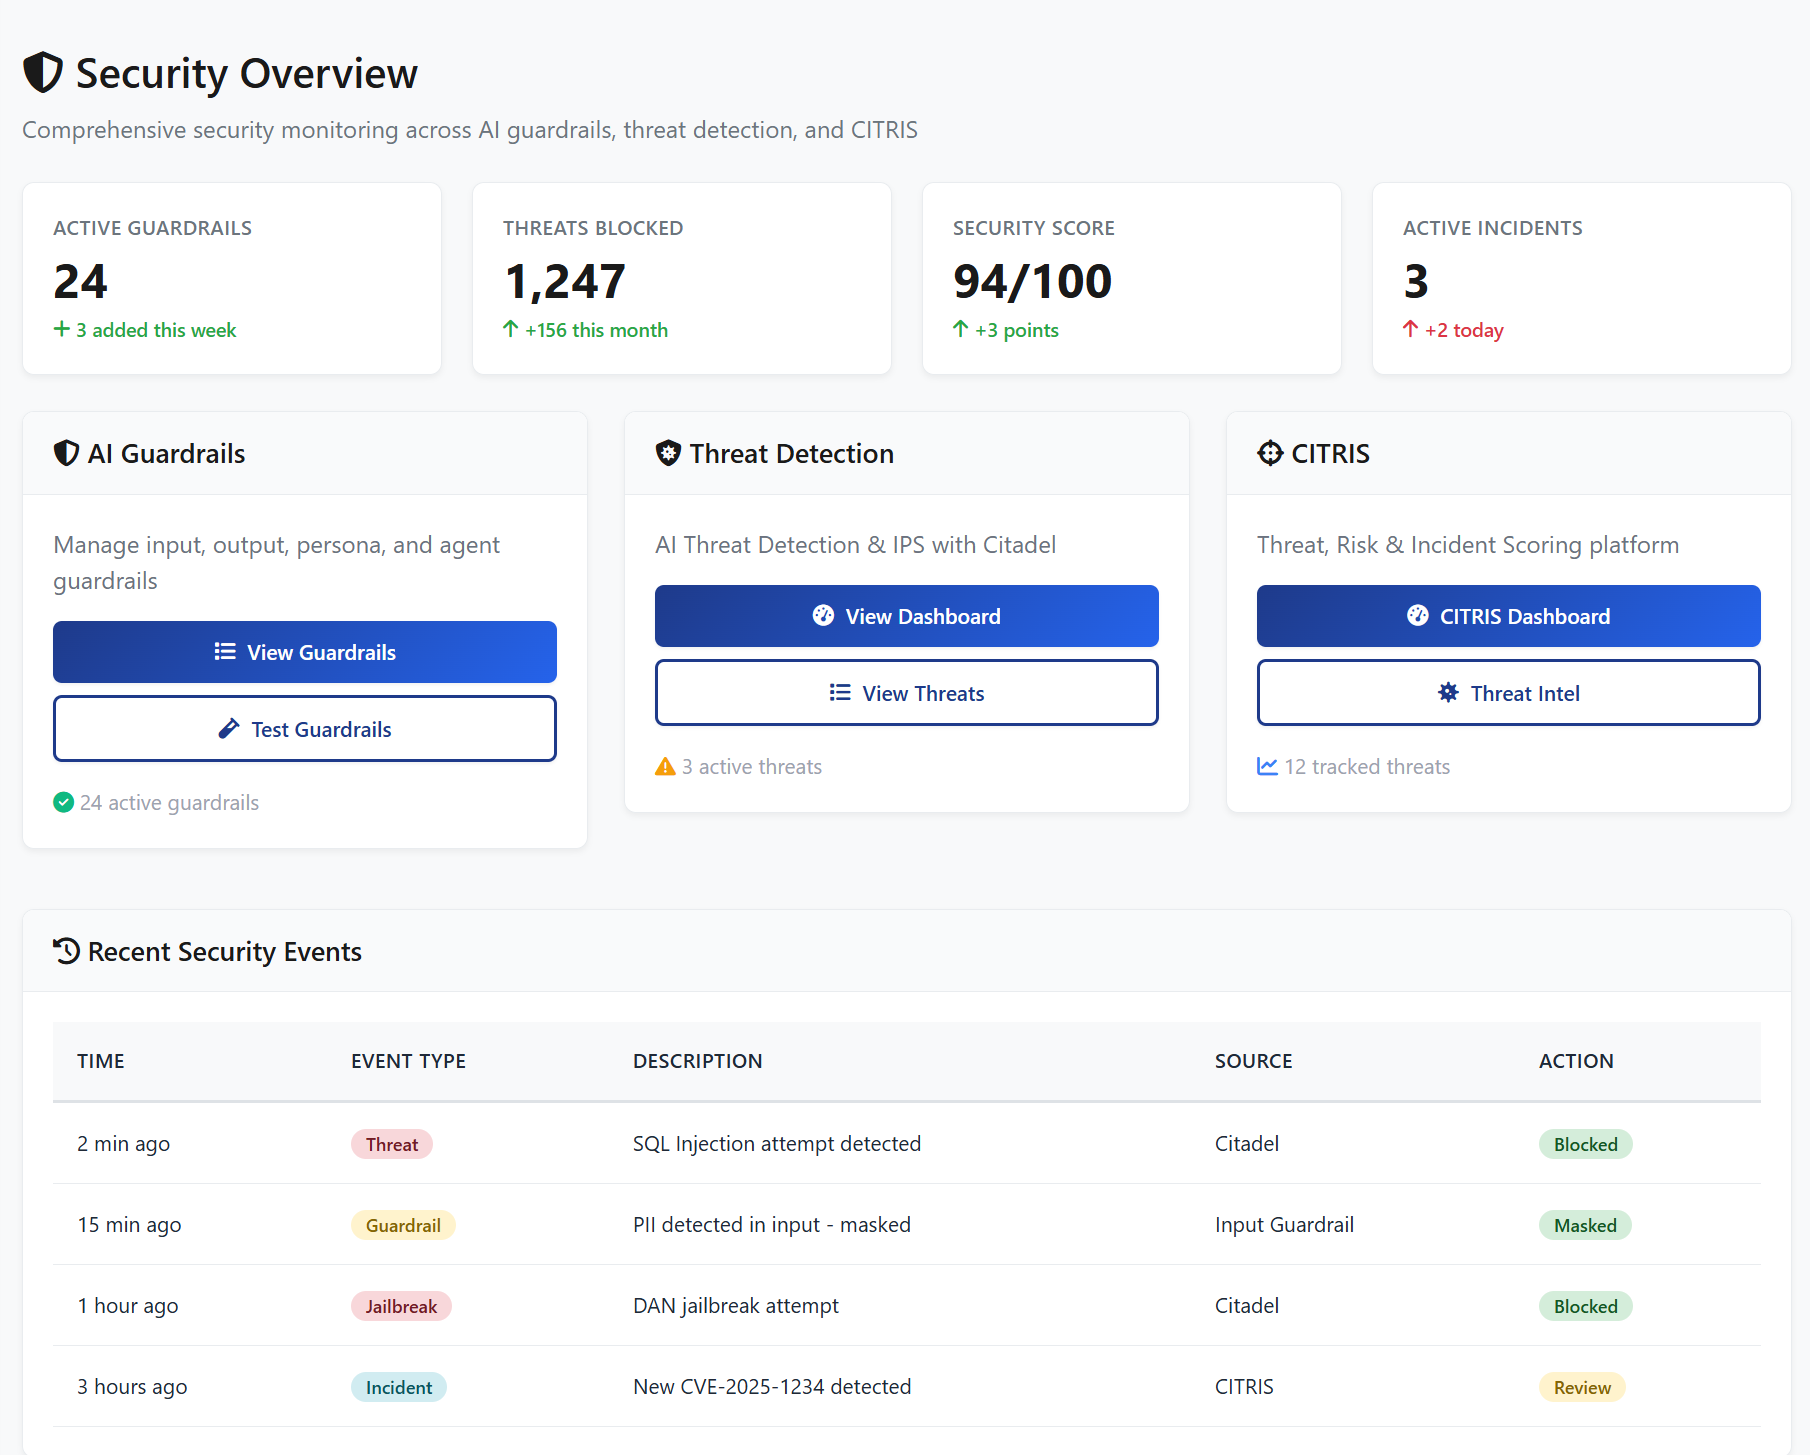
Task: Click the Guardrail badge in events table
Action: coord(403,1224)
